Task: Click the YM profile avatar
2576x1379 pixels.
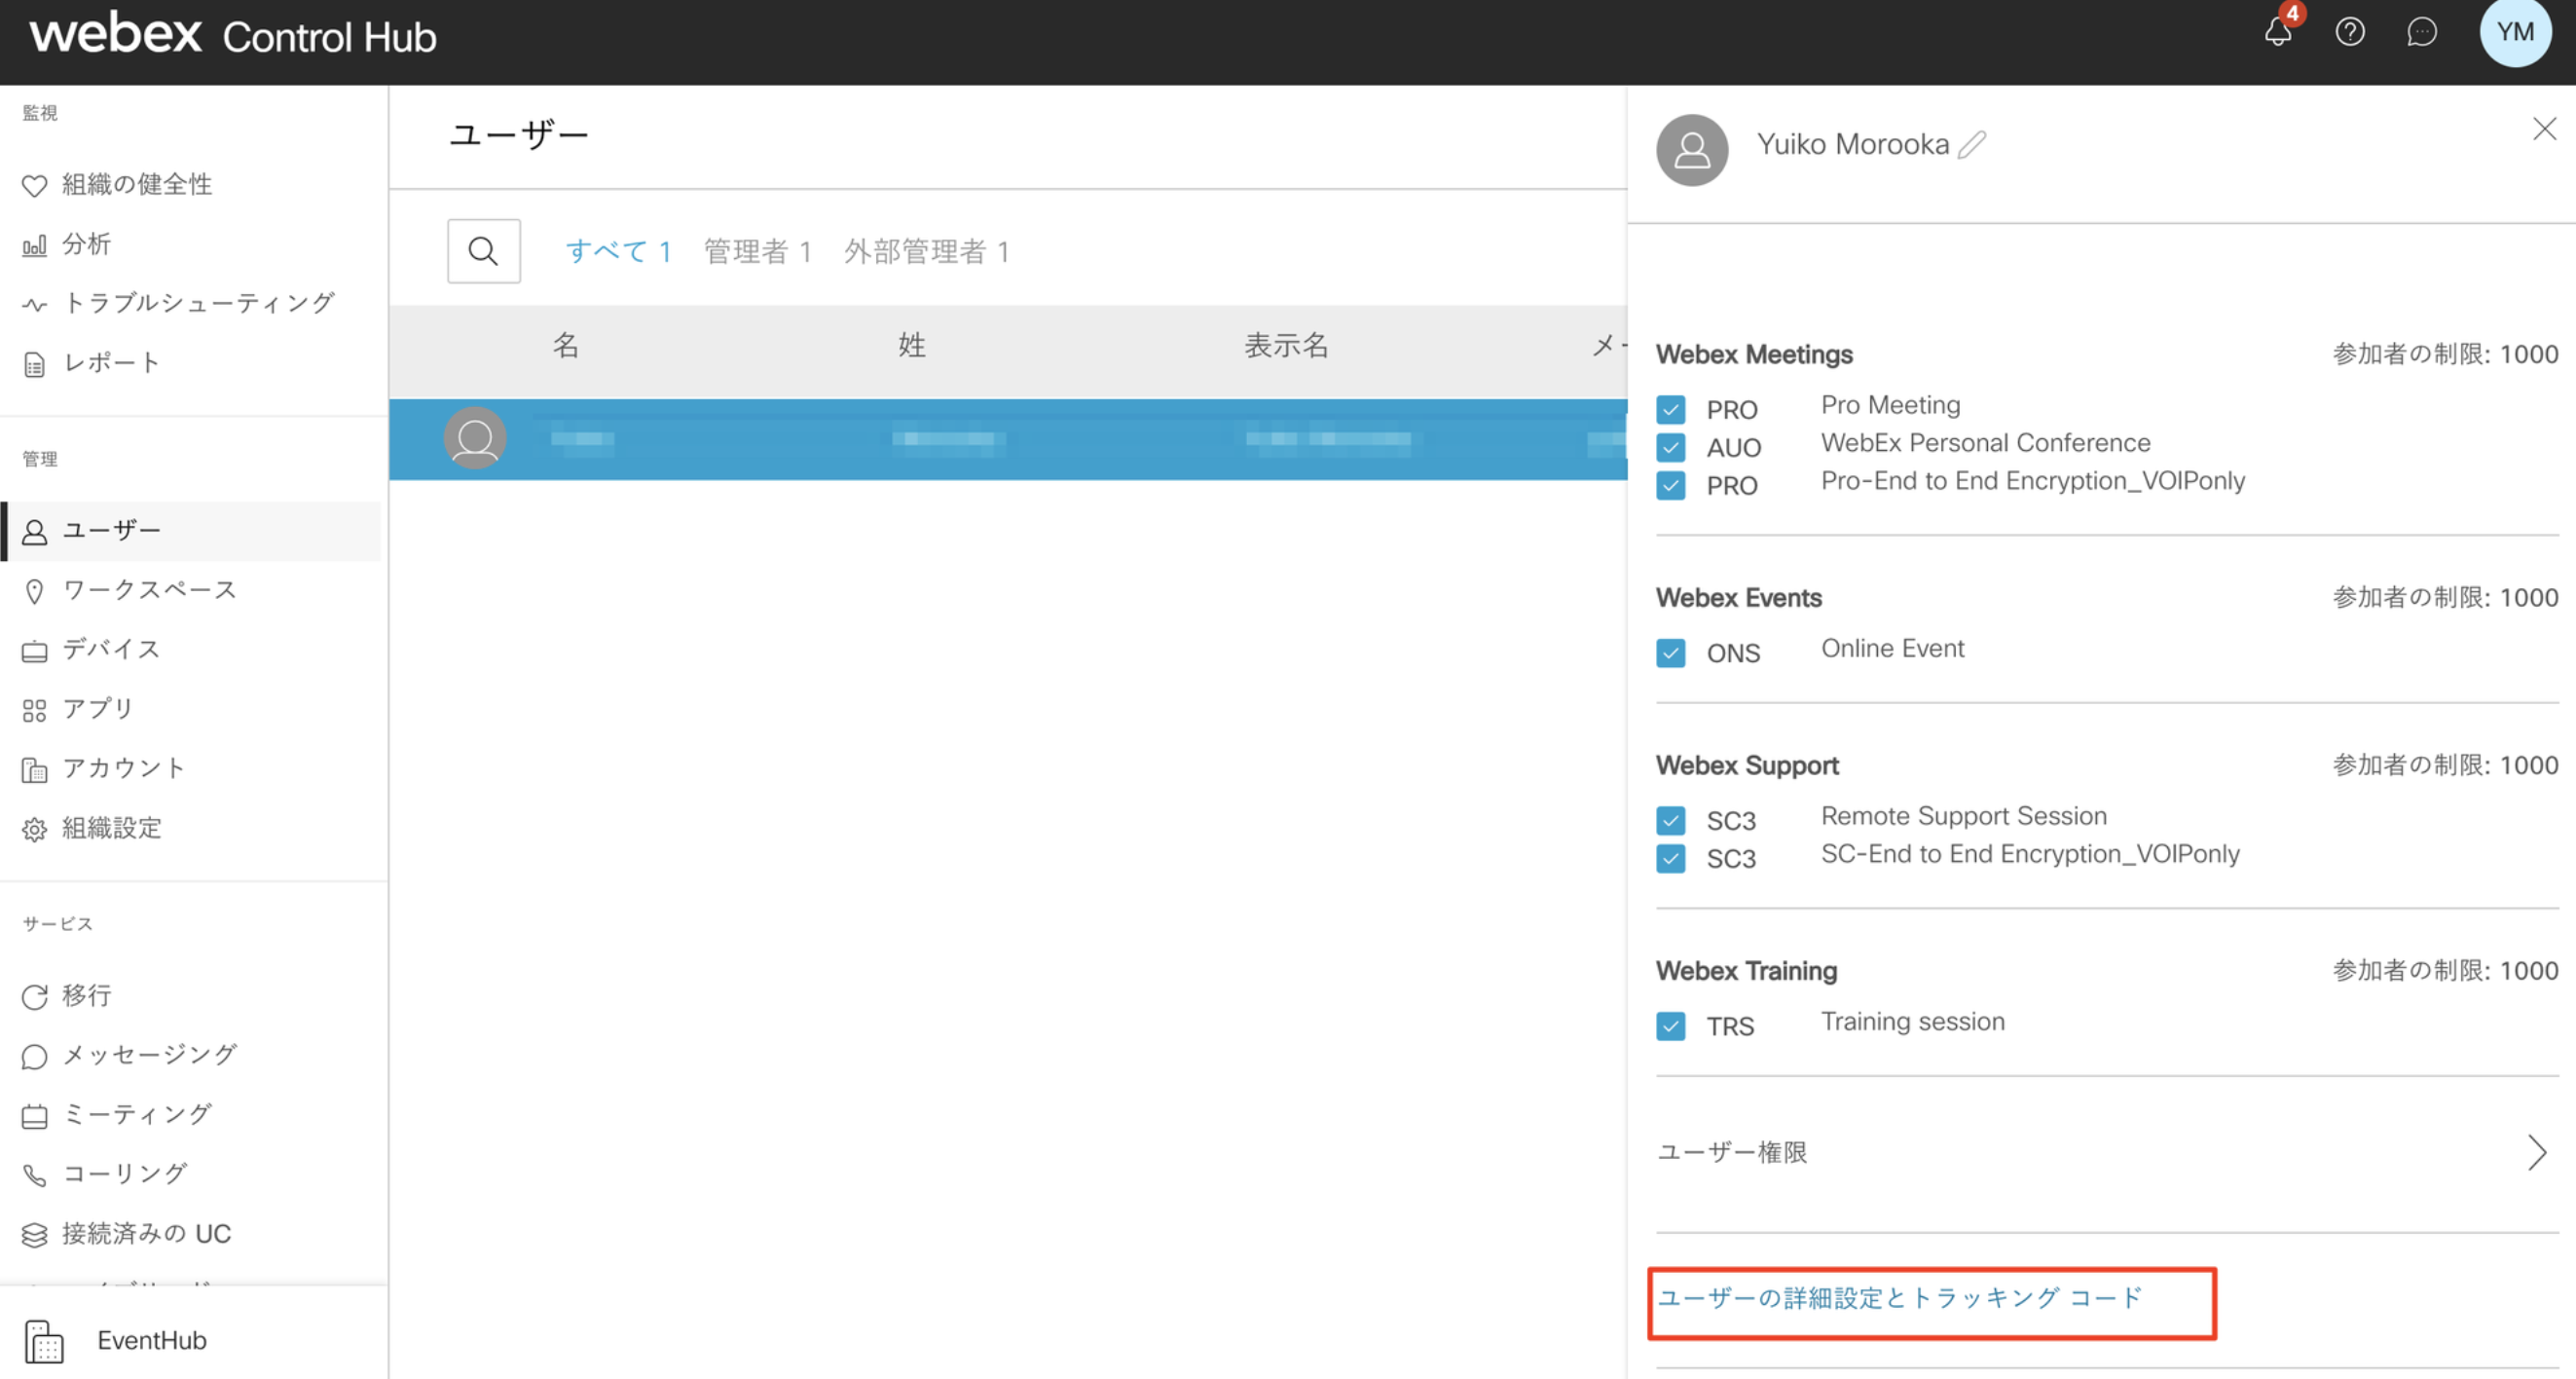Action: (x=2515, y=32)
